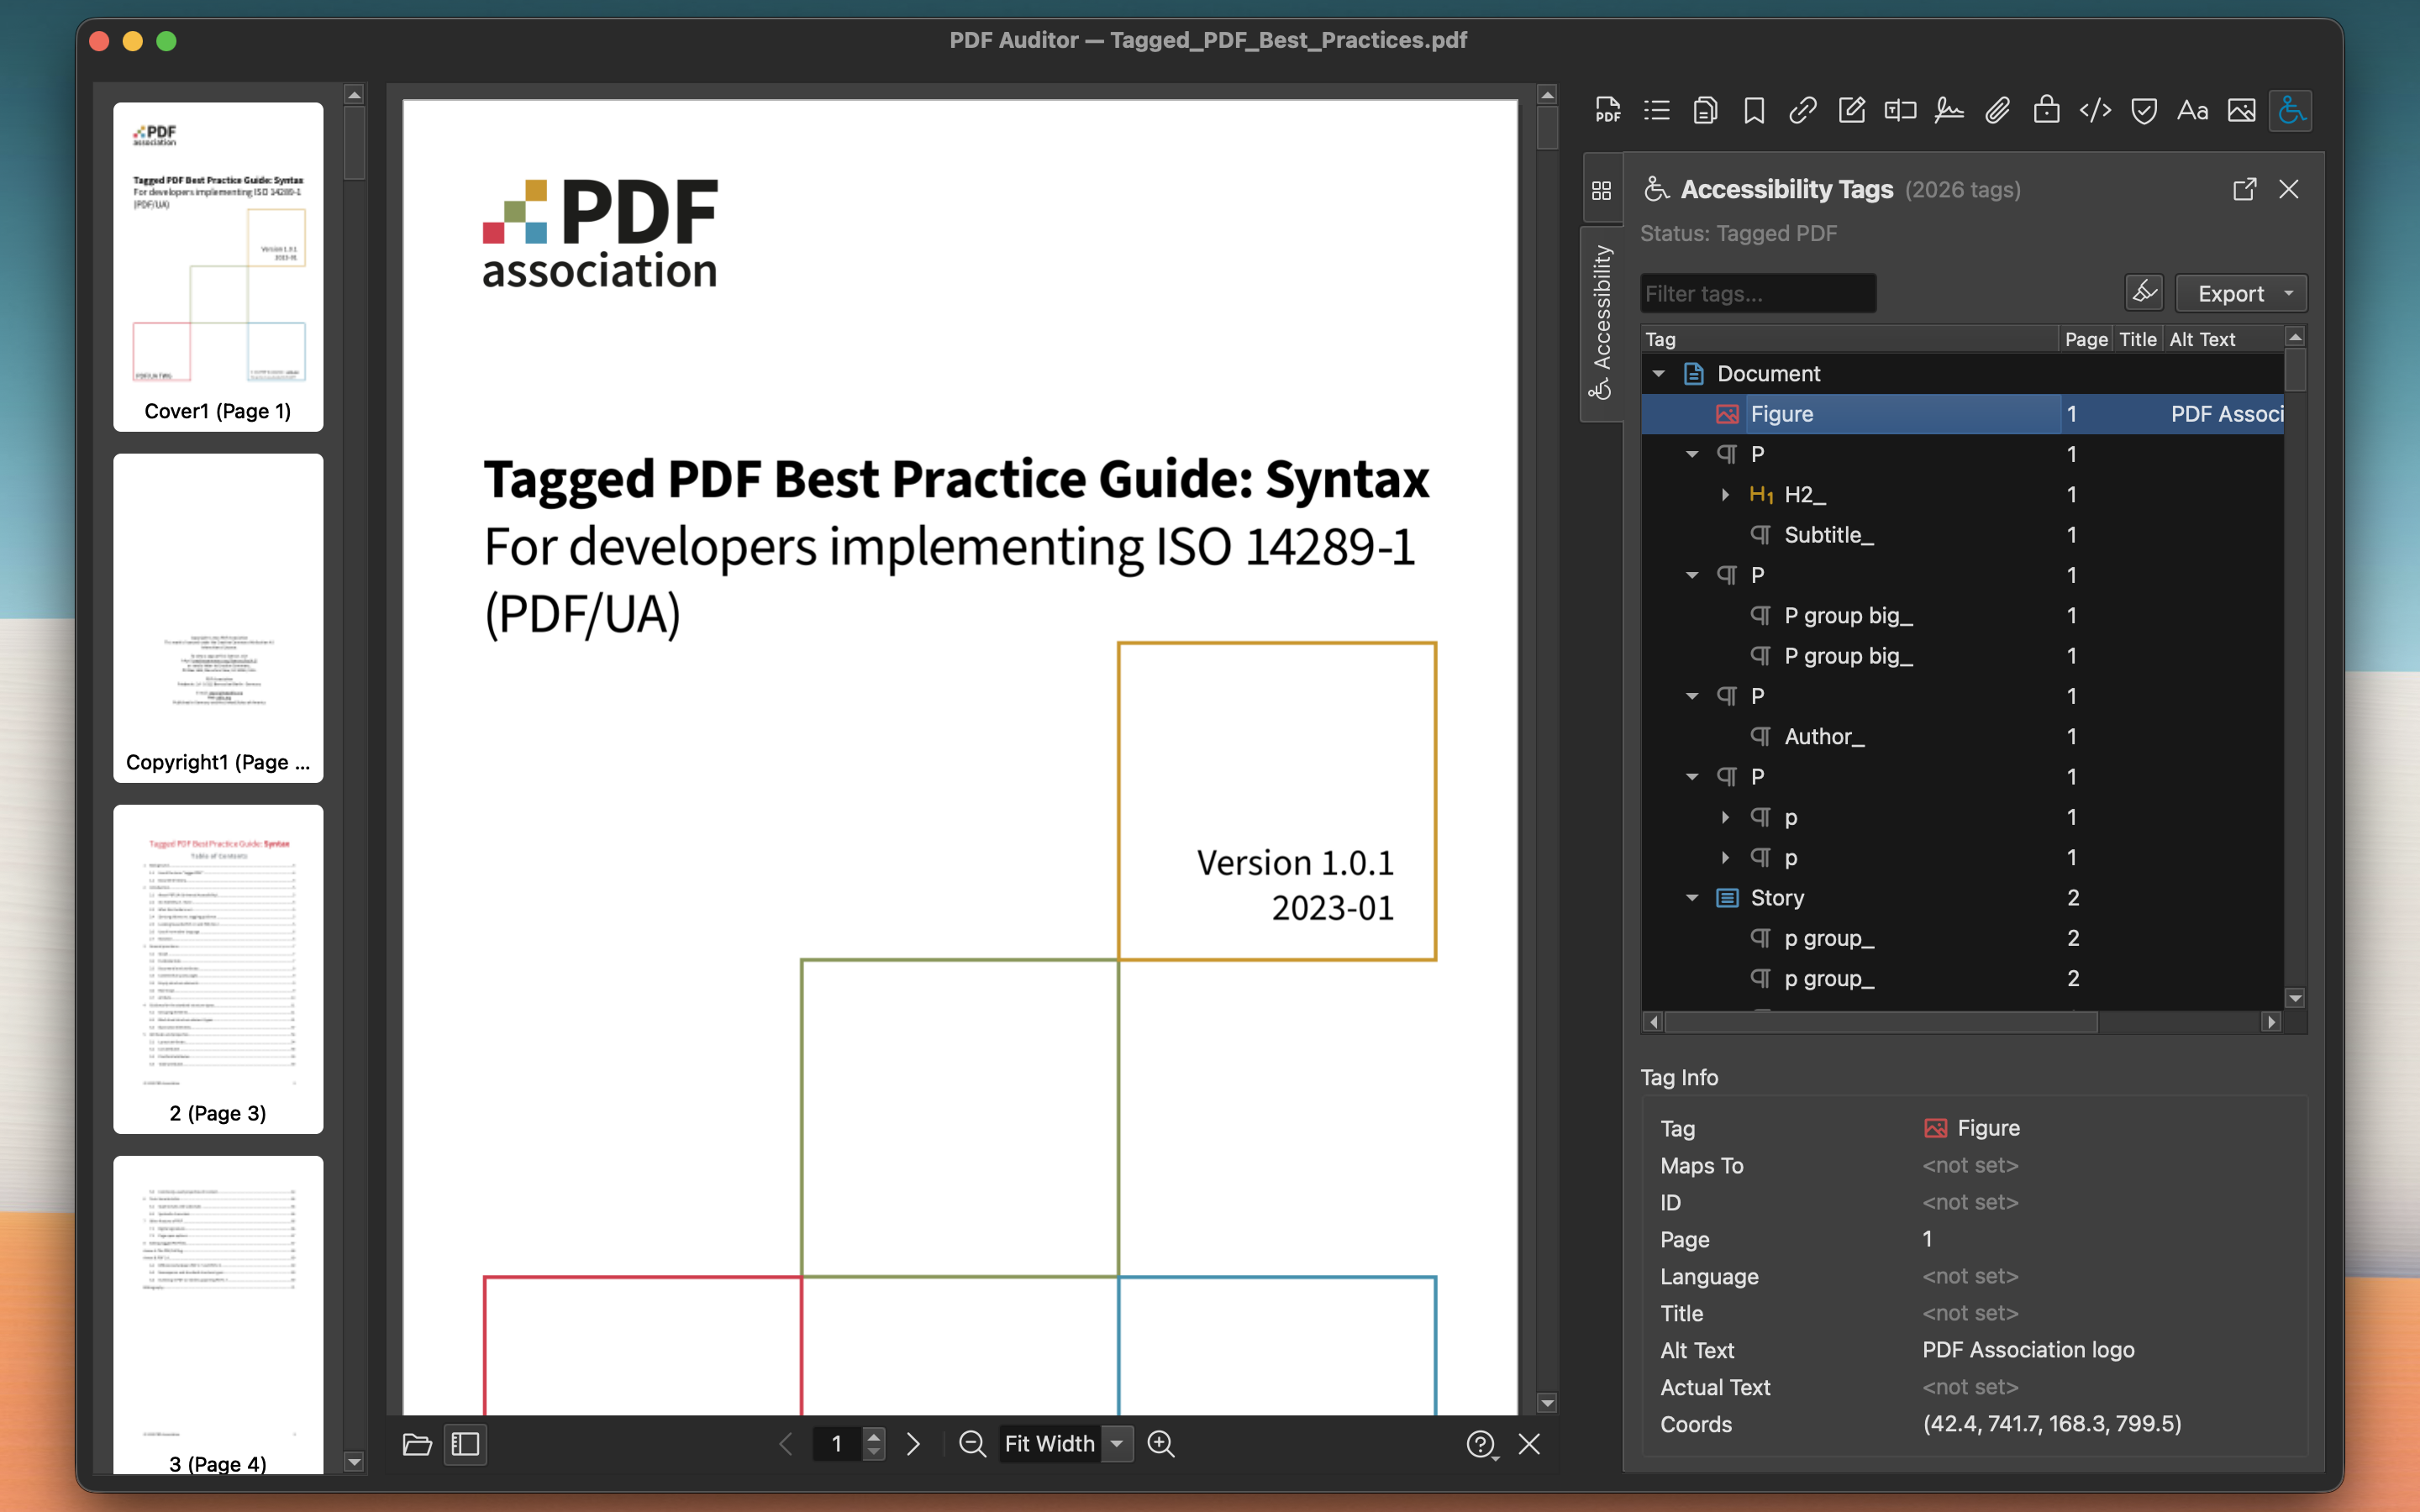2420x1512 pixels.
Task: Click the attachments paperclip icon
Action: click(x=1997, y=110)
